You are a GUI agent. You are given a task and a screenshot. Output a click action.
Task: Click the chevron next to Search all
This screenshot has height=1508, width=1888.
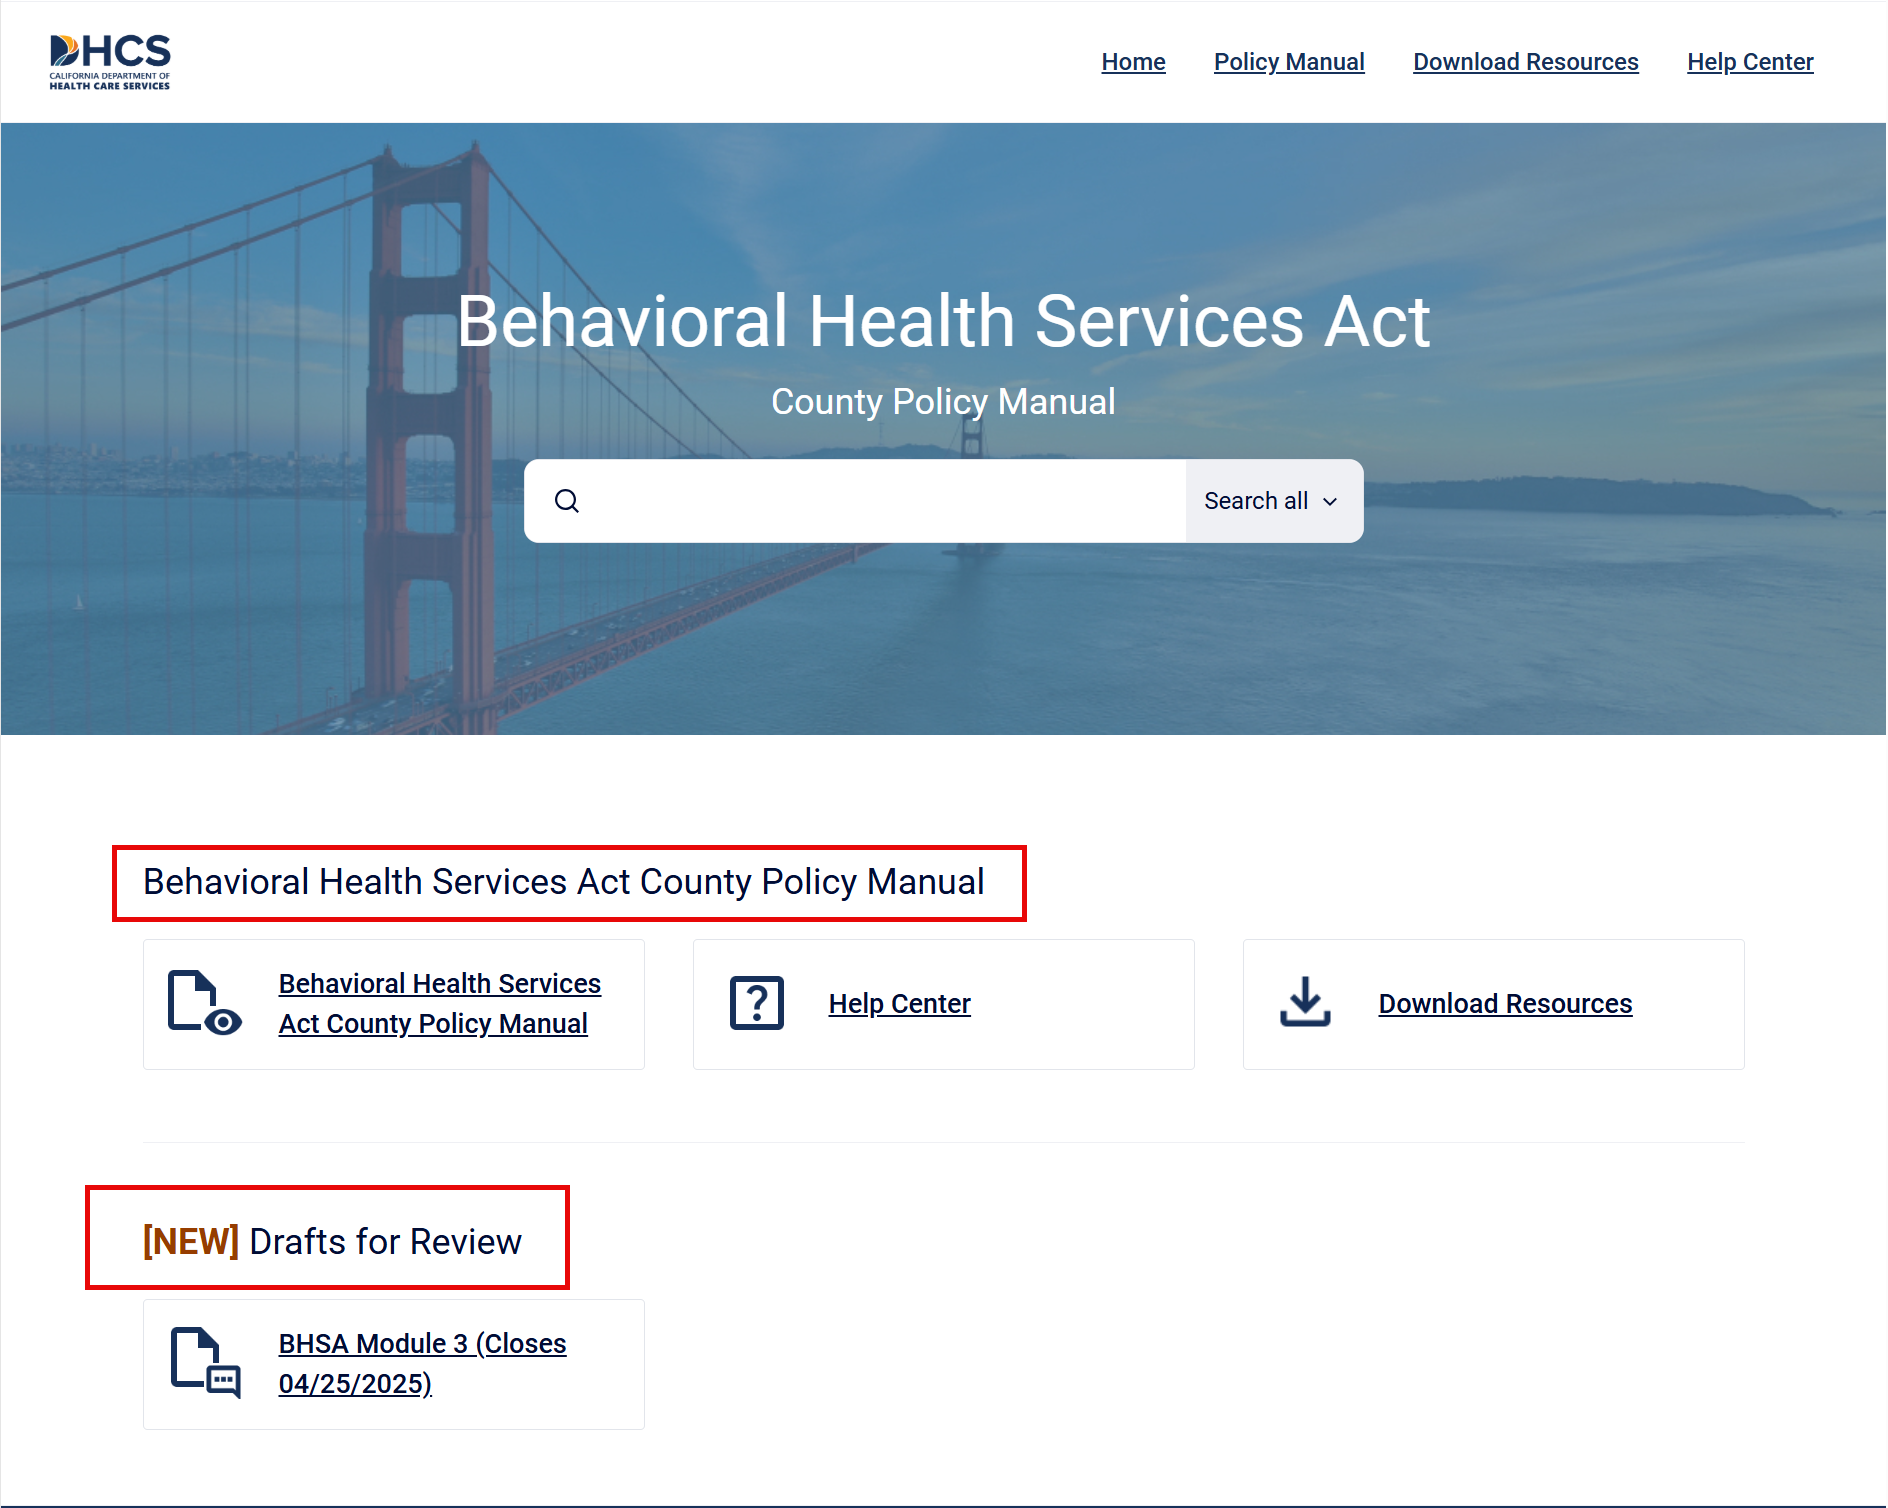point(1330,501)
